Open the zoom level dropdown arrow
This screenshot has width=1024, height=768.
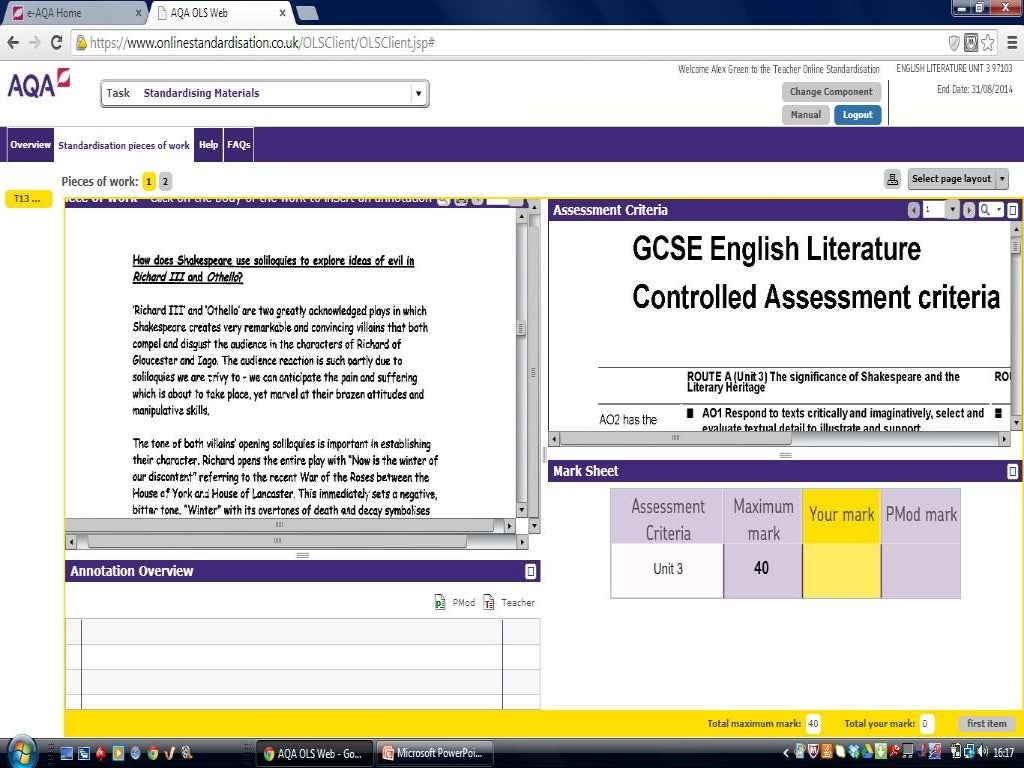(x=999, y=210)
